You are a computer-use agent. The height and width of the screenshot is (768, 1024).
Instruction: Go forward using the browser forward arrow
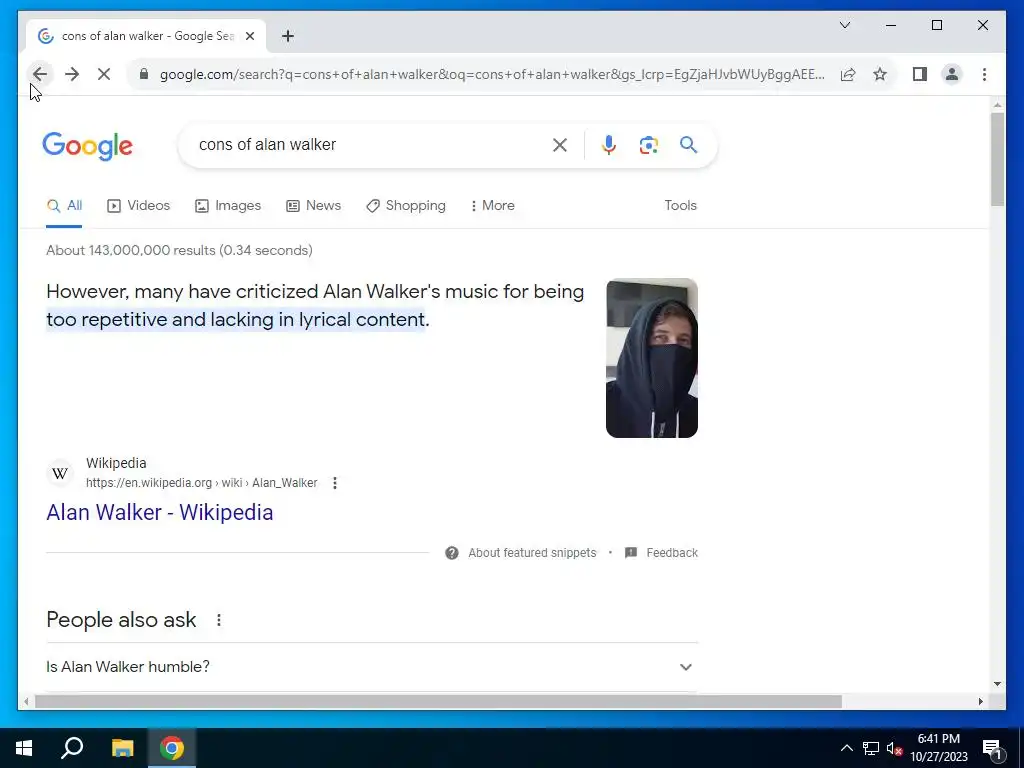tap(72, 74)
